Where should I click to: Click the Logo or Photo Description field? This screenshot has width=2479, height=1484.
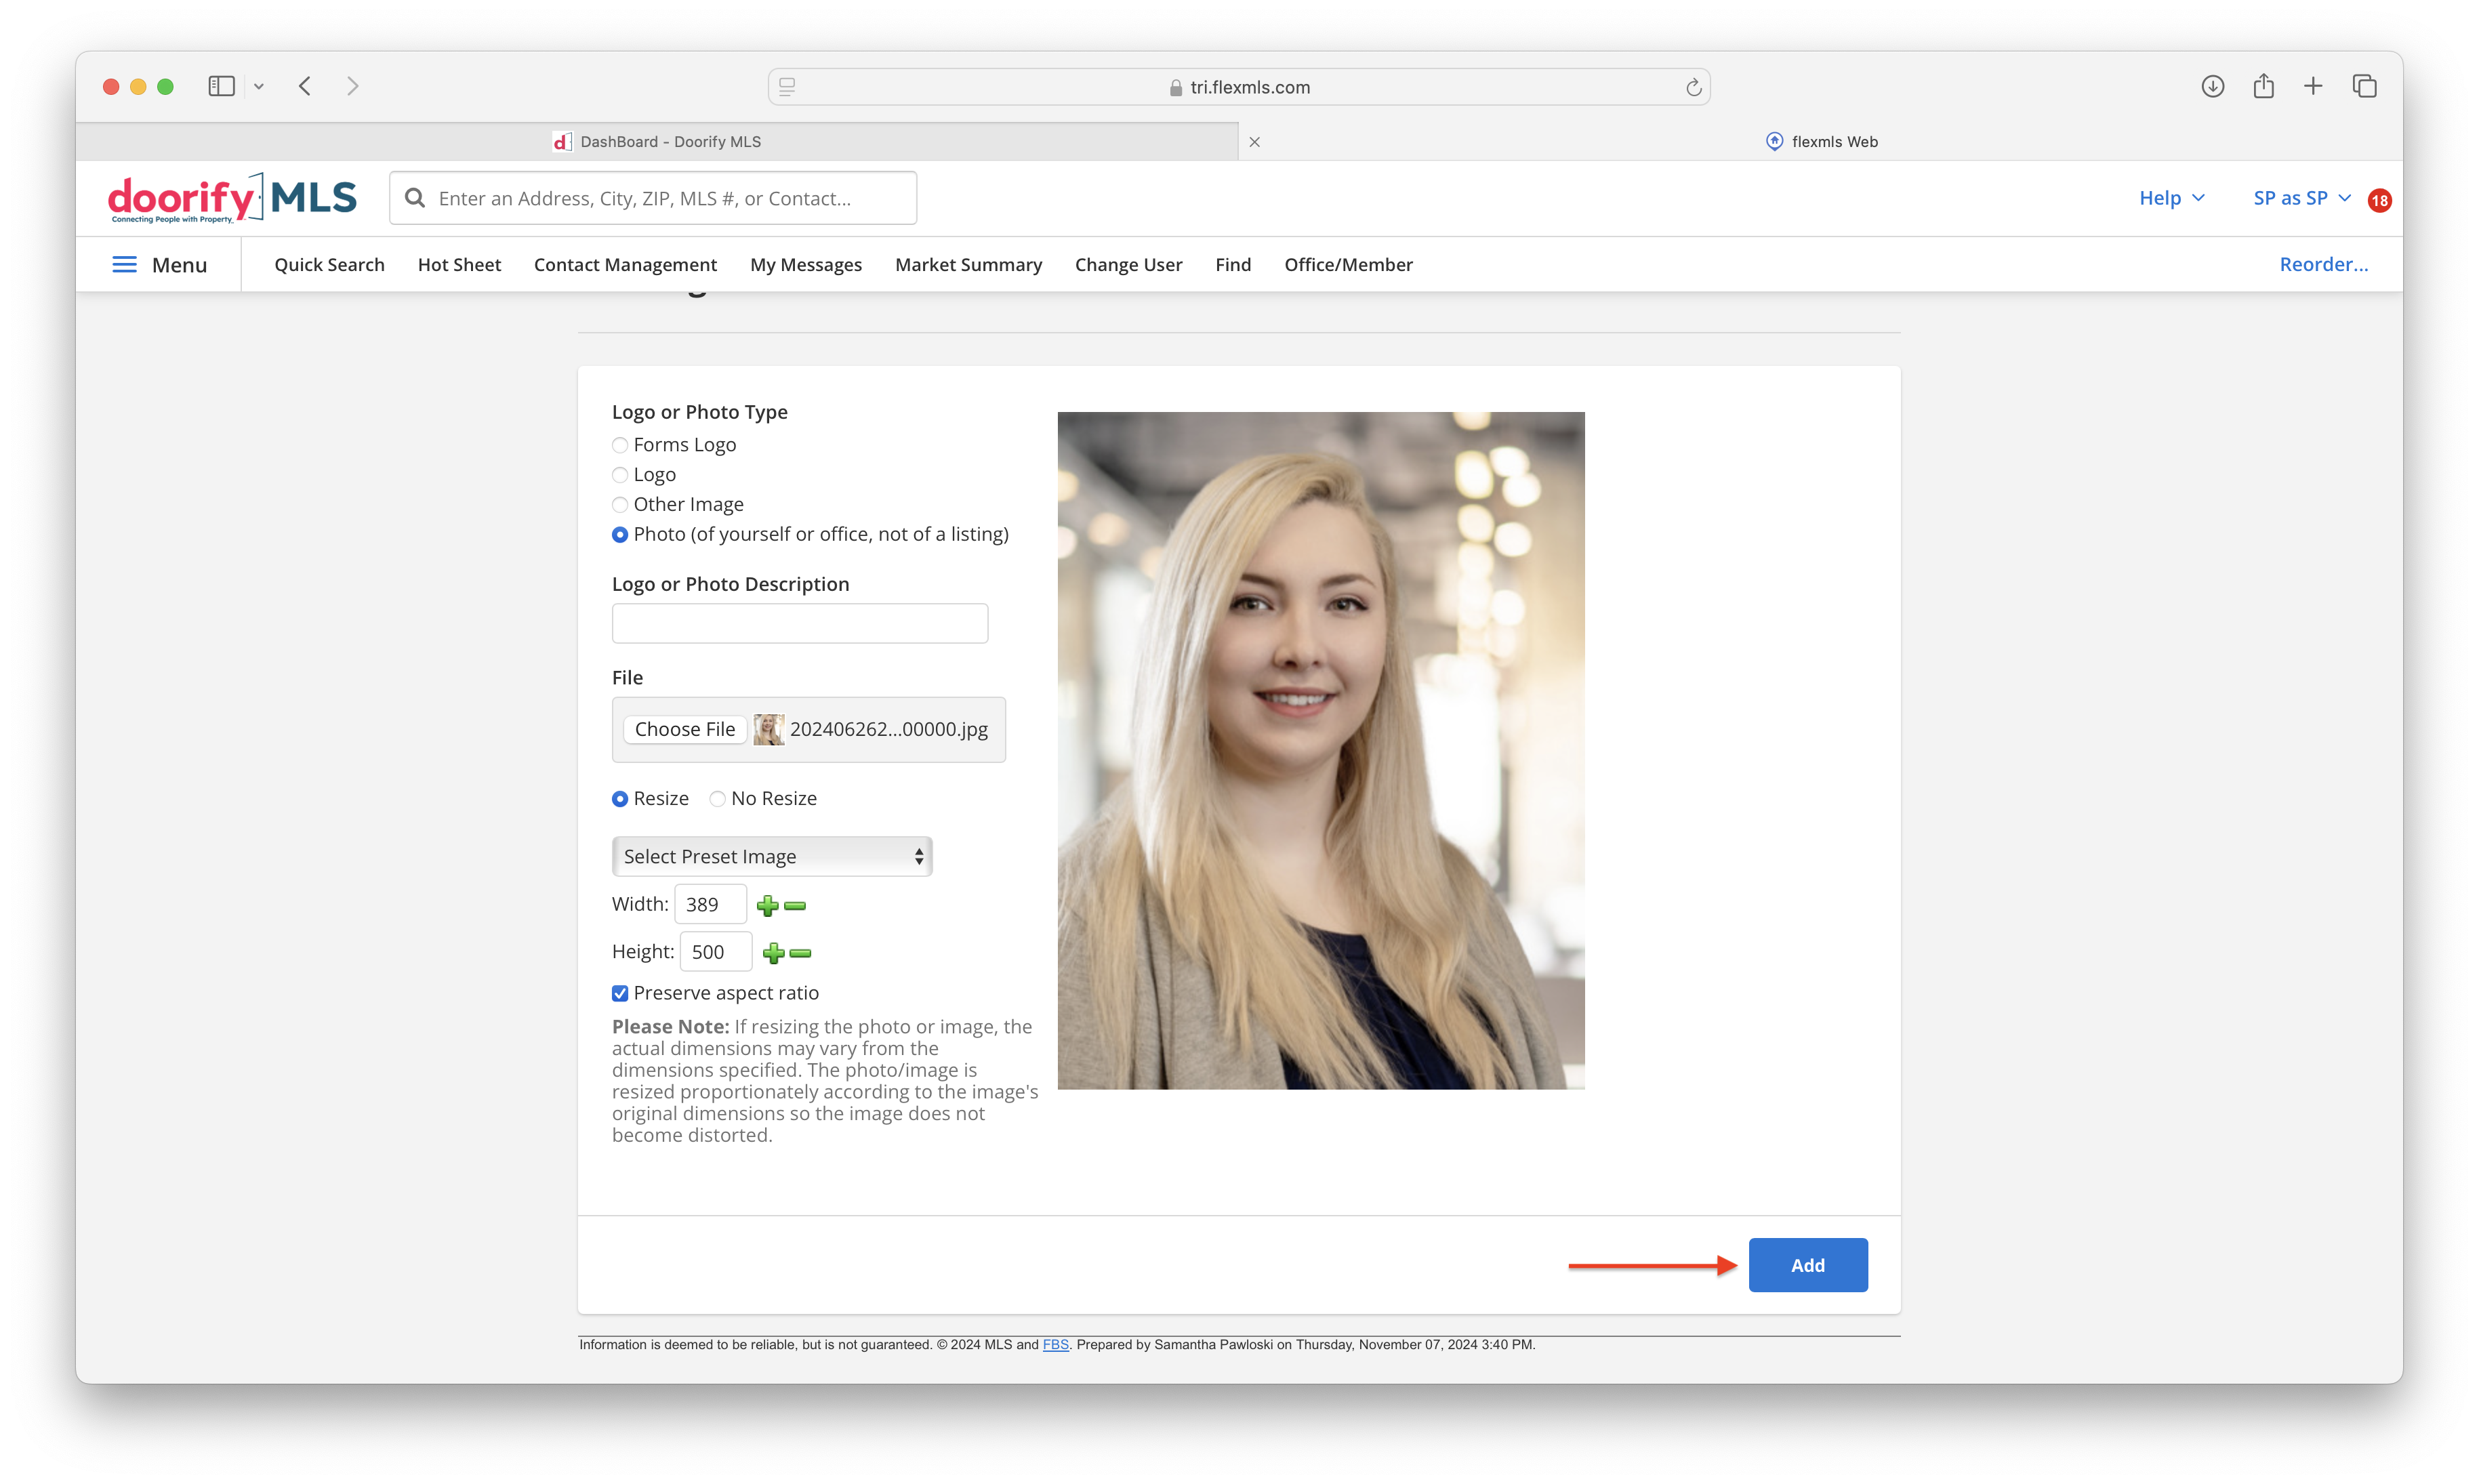(799, 623)
